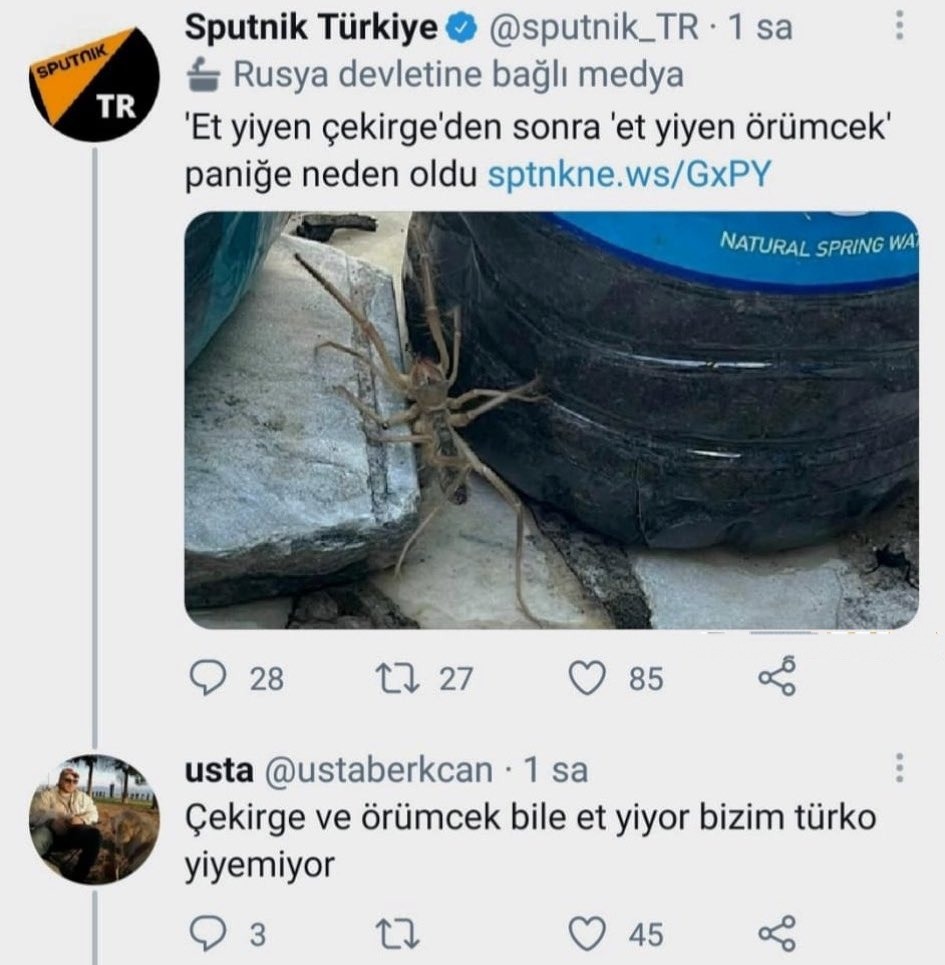The image size is (945, 965).
Task: Open the reply icon on Sputnik Türkiye tweet
Action: click(208, 678)
